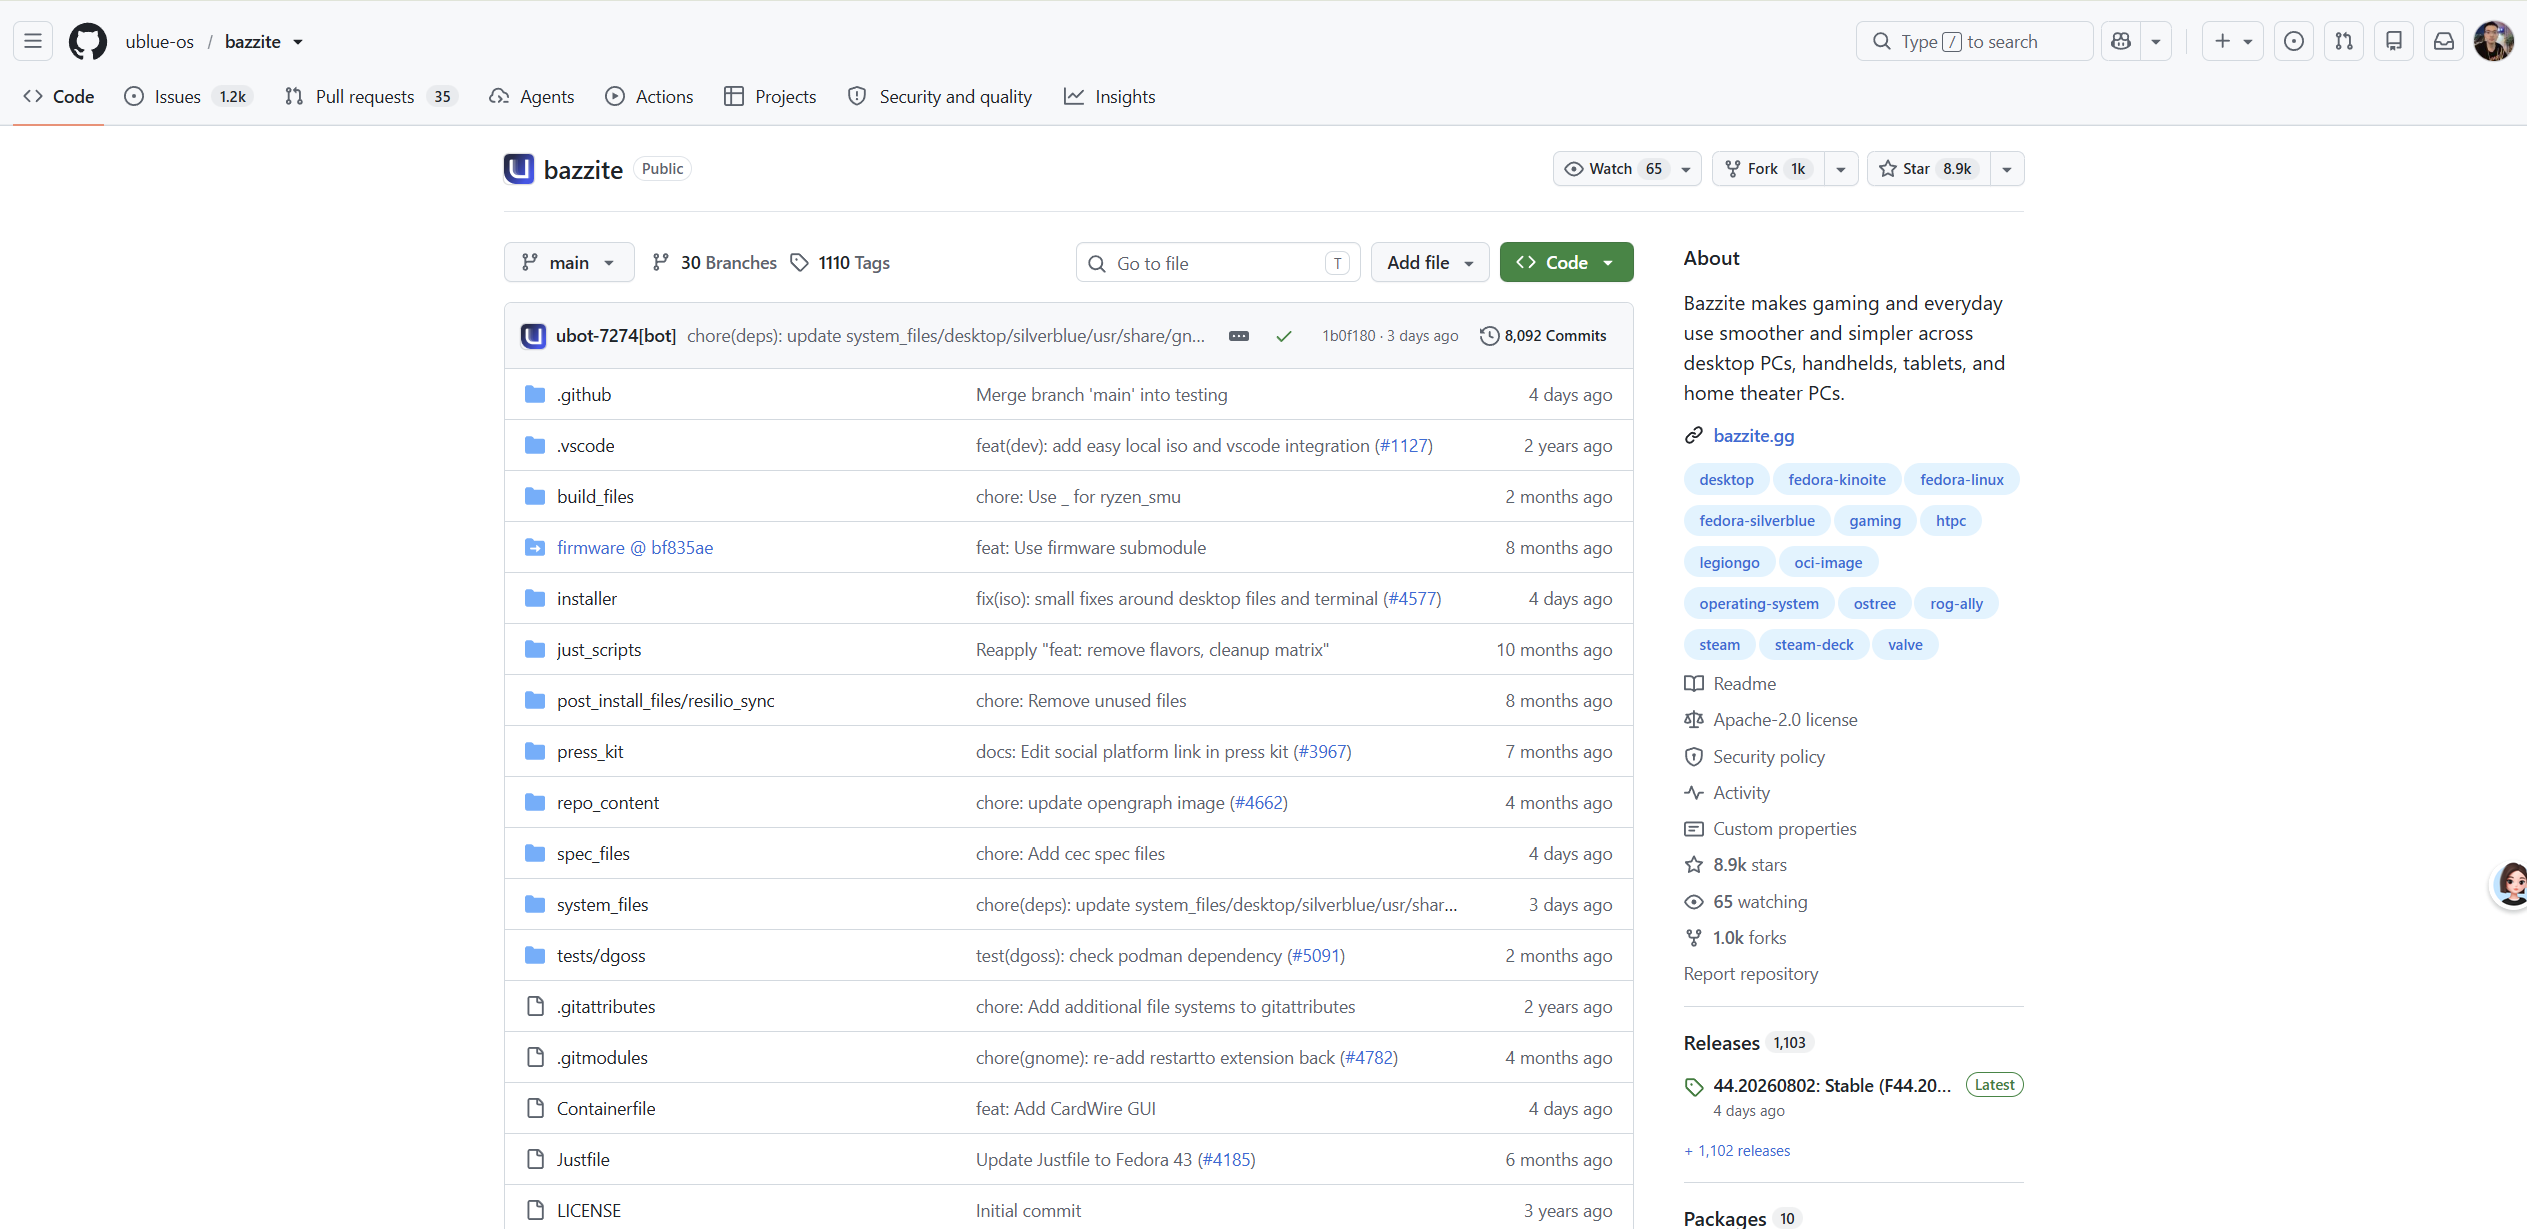Open the repositories icon in header
This screenshot has width=2527, height=1229.
[2394, 41]
